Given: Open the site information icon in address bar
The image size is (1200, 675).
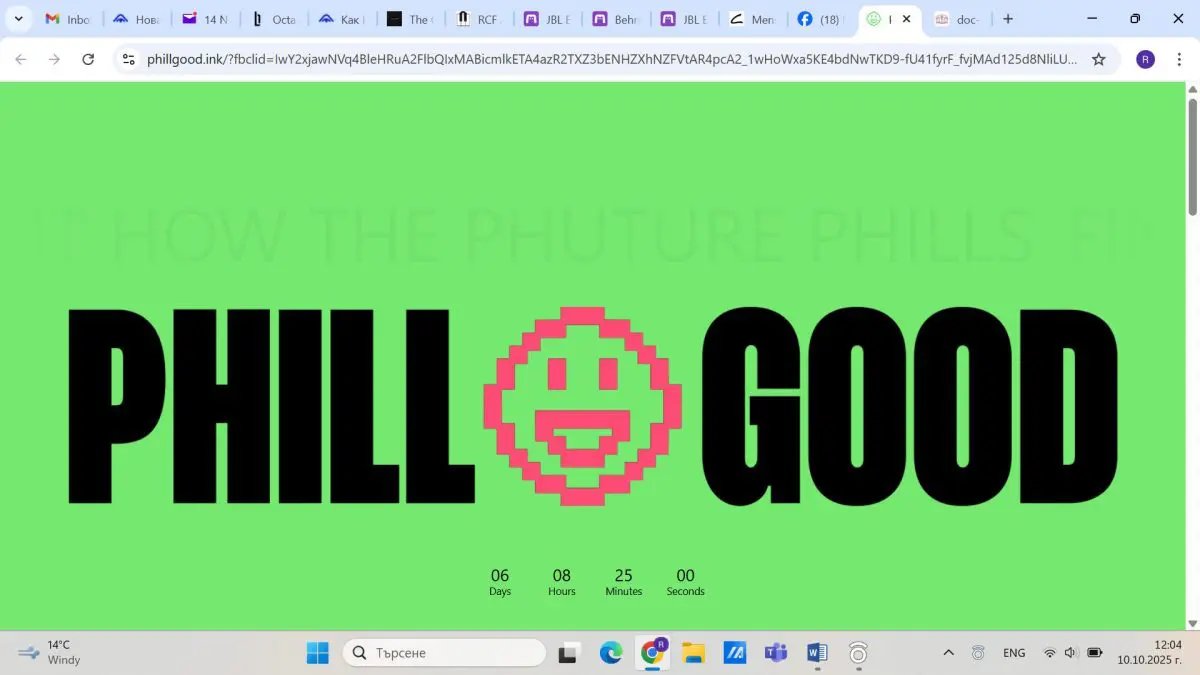Looking at the screenshot, I should click(128, 59).
